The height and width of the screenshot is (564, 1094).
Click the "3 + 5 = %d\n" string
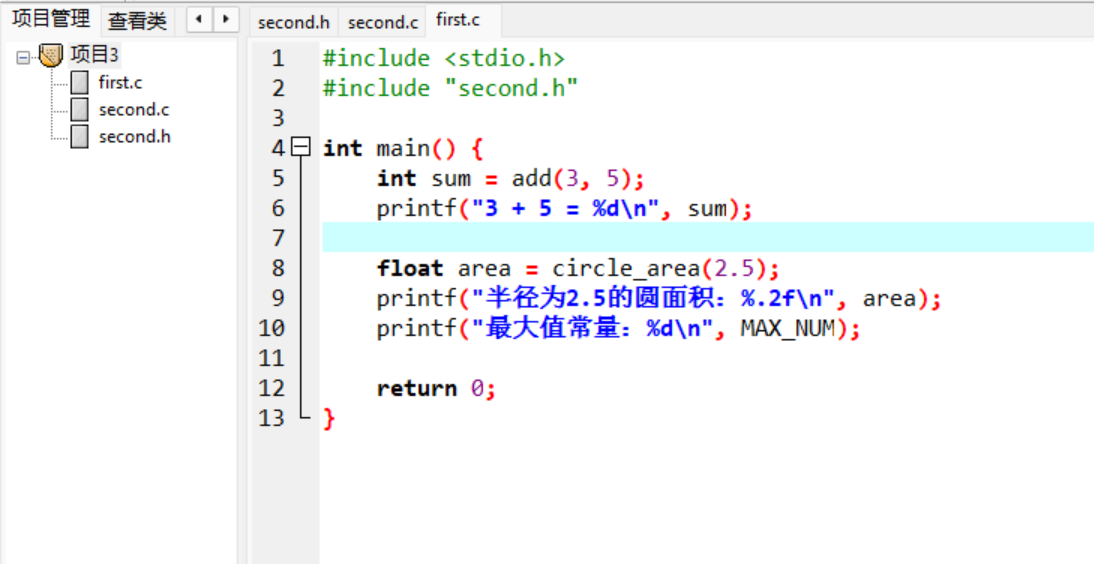point(565,208)
